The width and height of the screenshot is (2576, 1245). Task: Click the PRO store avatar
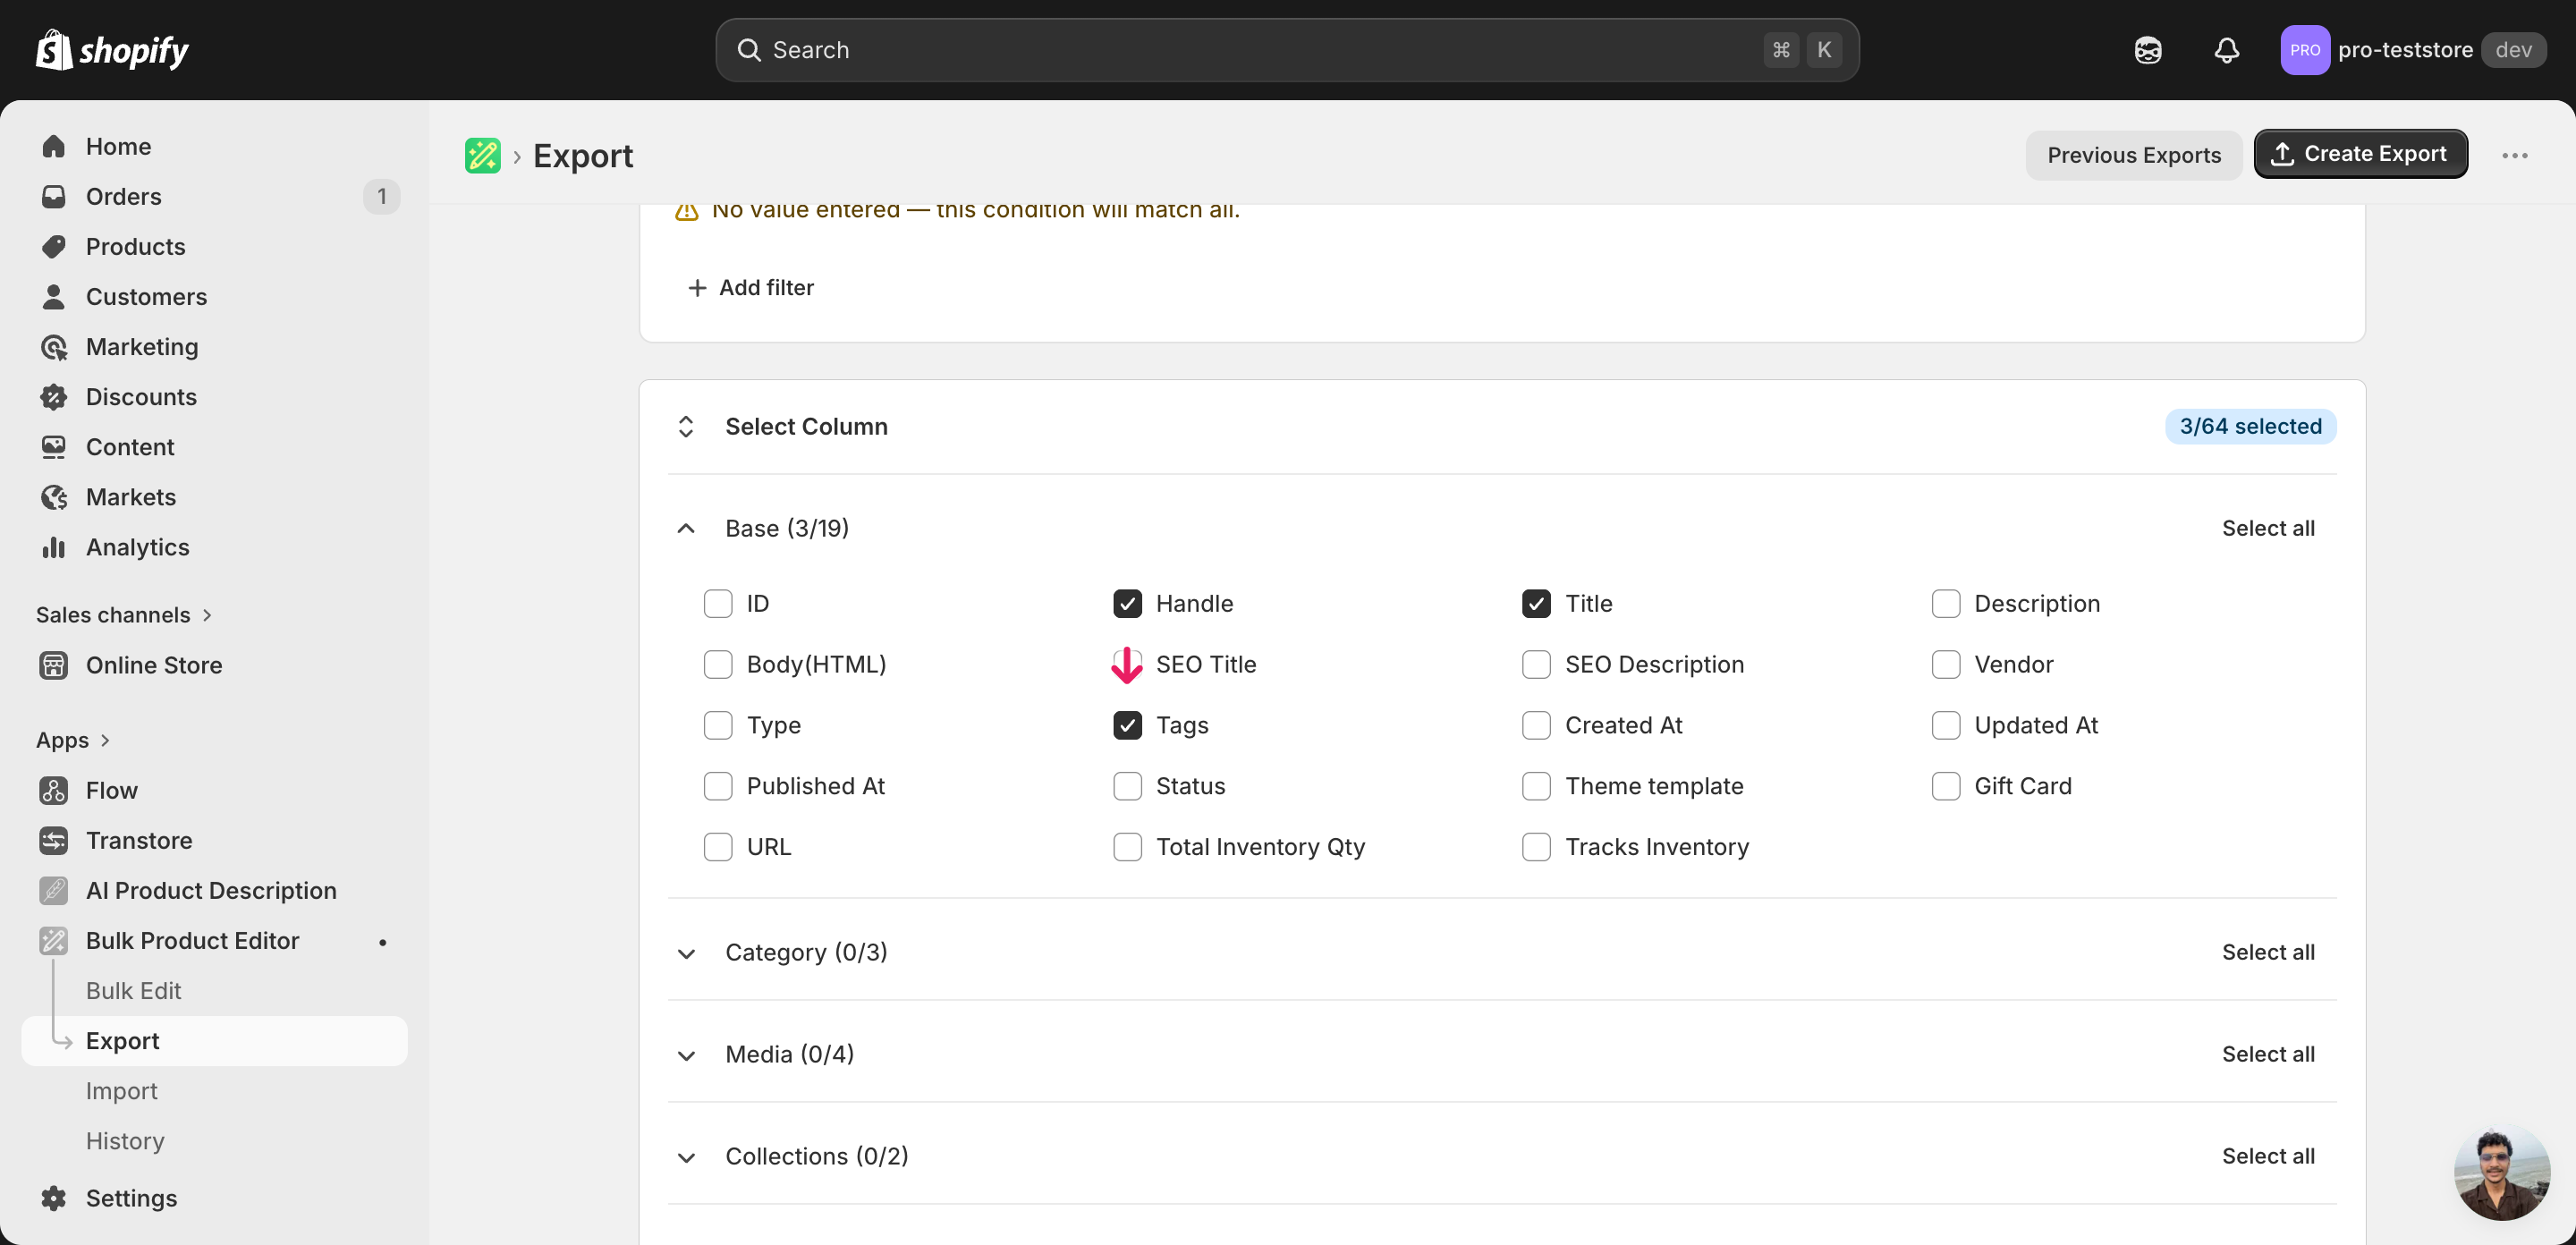[x=2304, y=50]
